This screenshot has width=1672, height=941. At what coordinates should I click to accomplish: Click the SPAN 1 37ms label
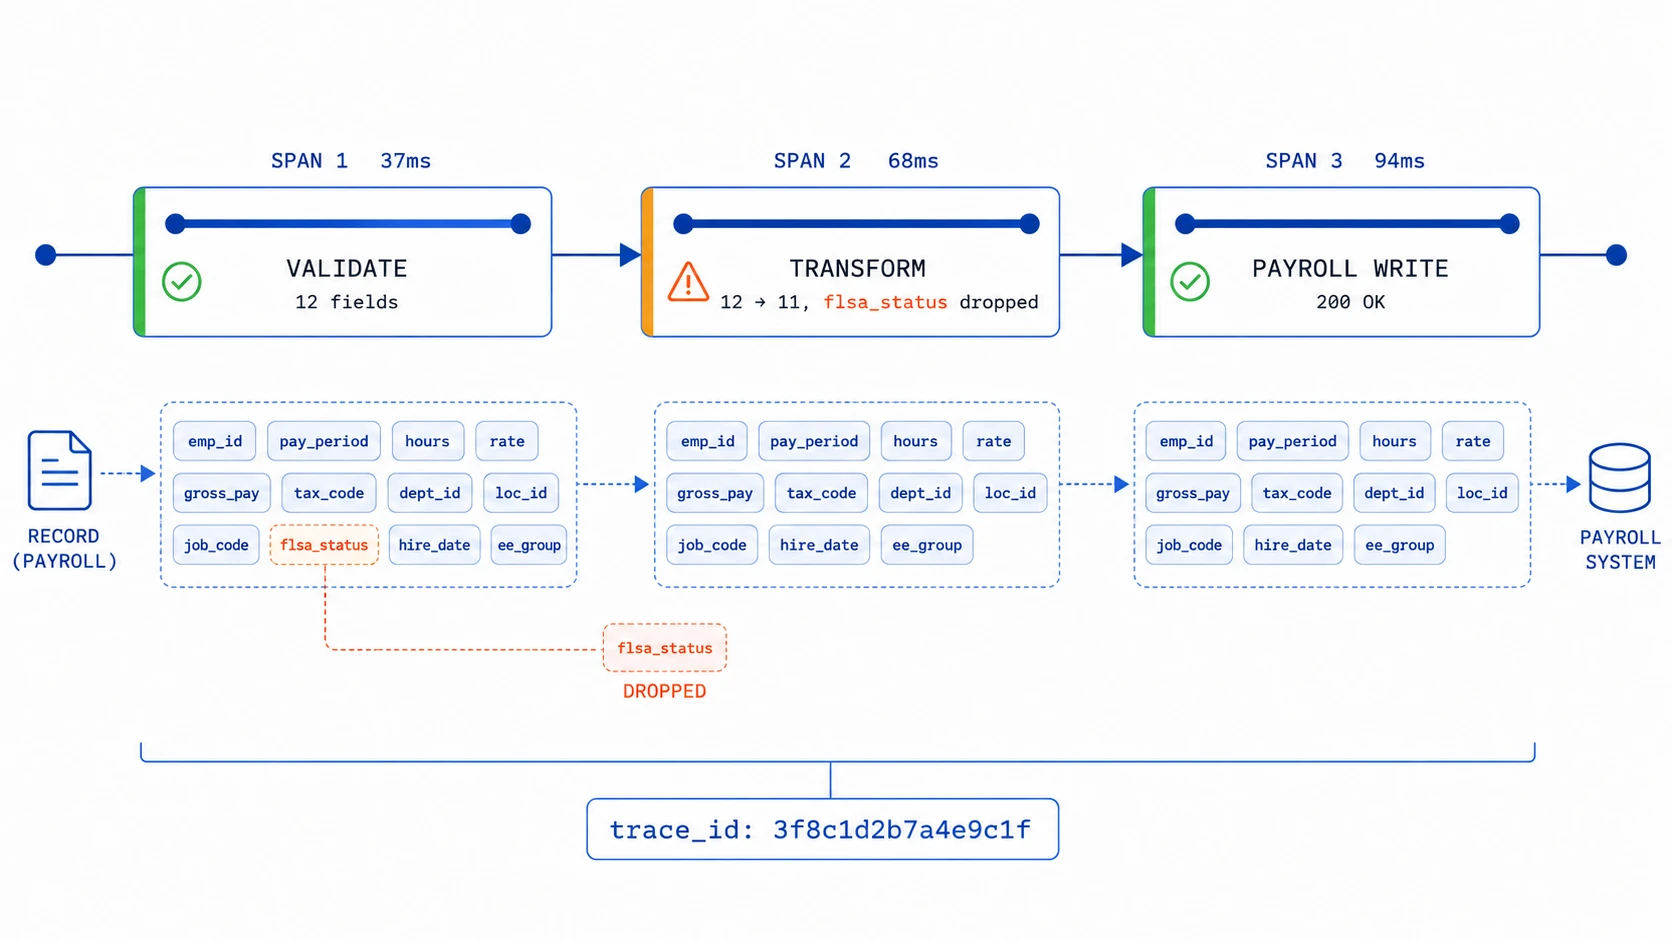[351, 161]
